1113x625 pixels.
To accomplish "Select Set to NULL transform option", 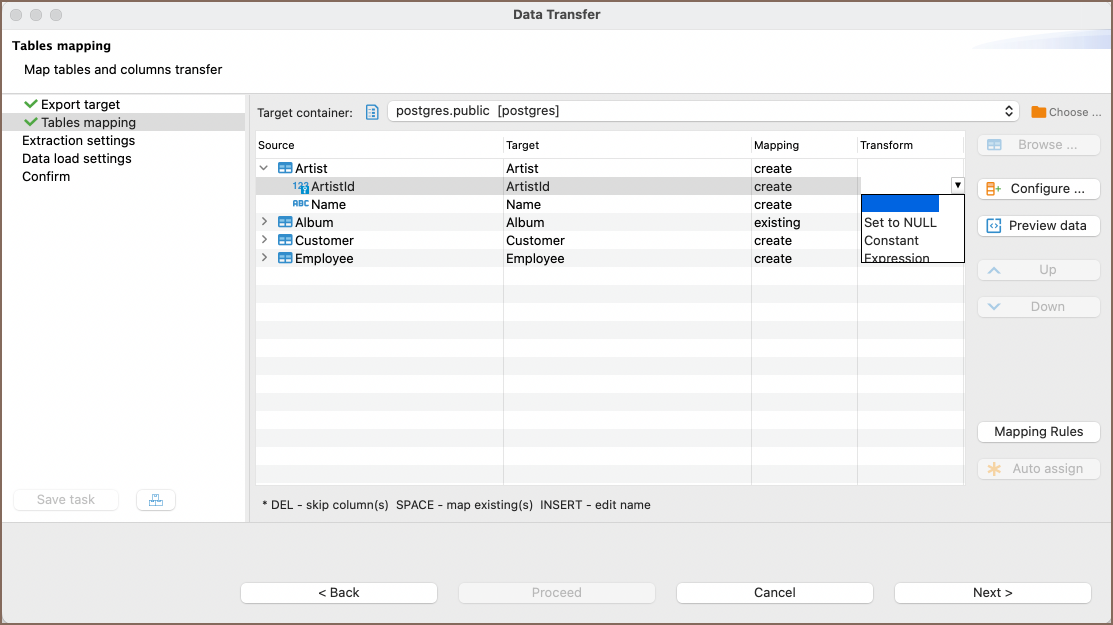I will coord(900,223).
